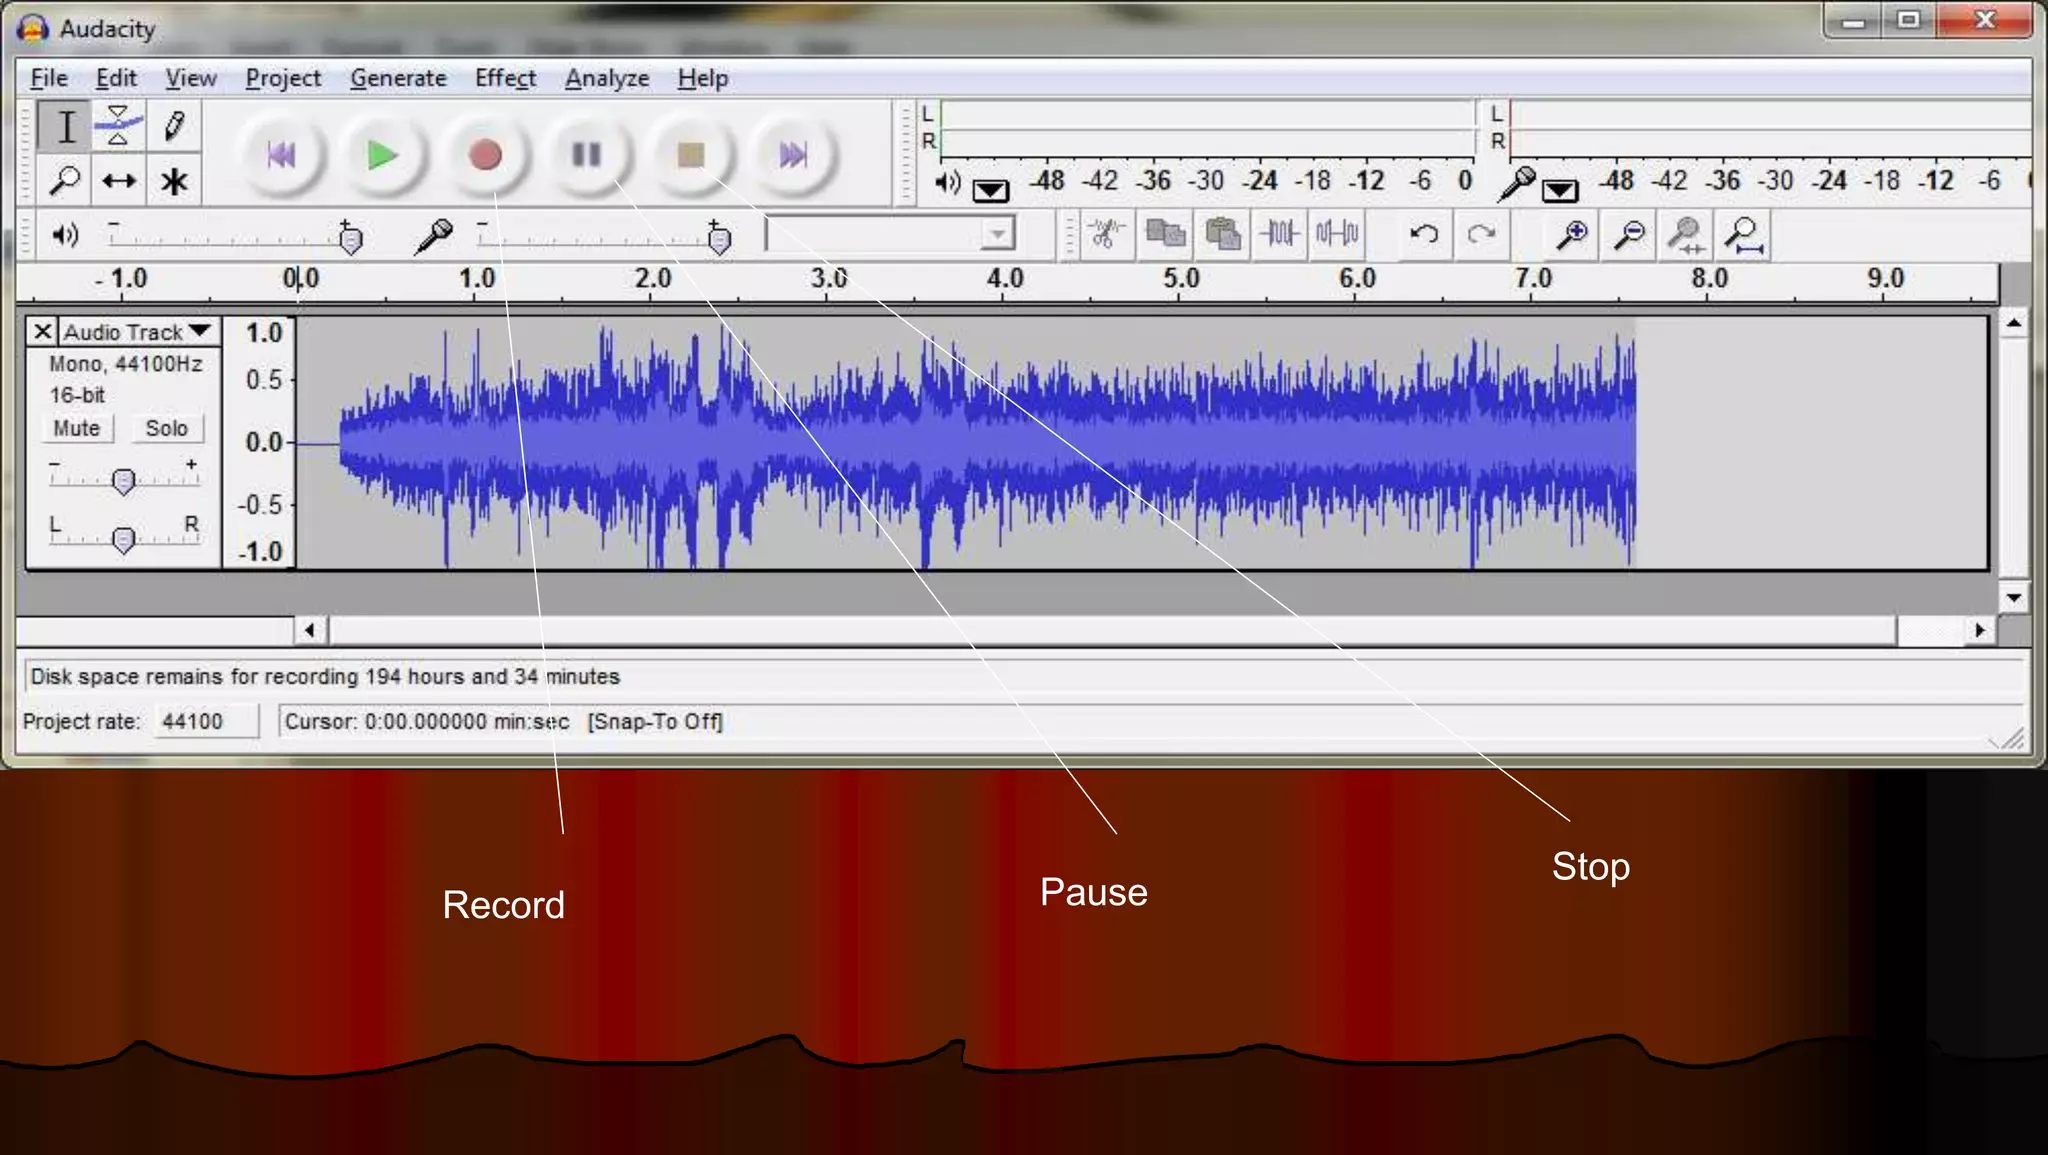This screenshot has width=2048, height=1155.
Task: Open the Effect menu
Action: [505, 78]
